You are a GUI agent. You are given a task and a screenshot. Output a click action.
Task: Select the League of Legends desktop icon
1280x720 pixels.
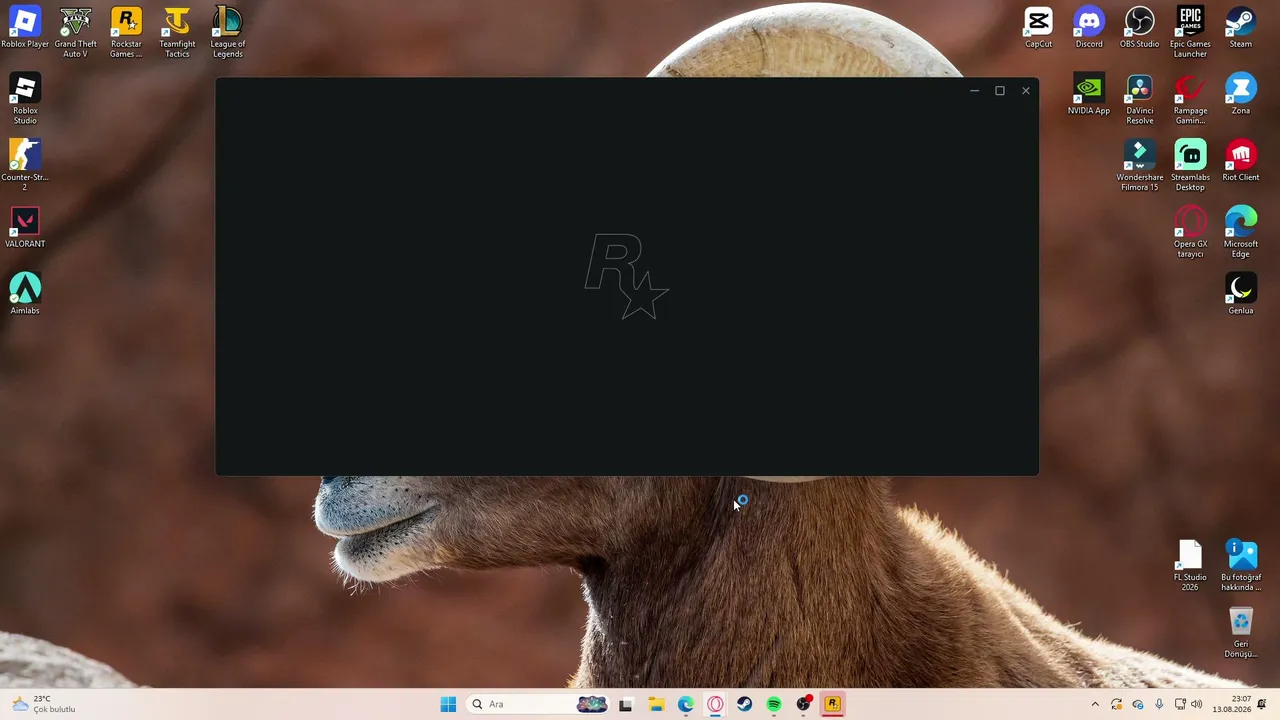click(228, 33)
